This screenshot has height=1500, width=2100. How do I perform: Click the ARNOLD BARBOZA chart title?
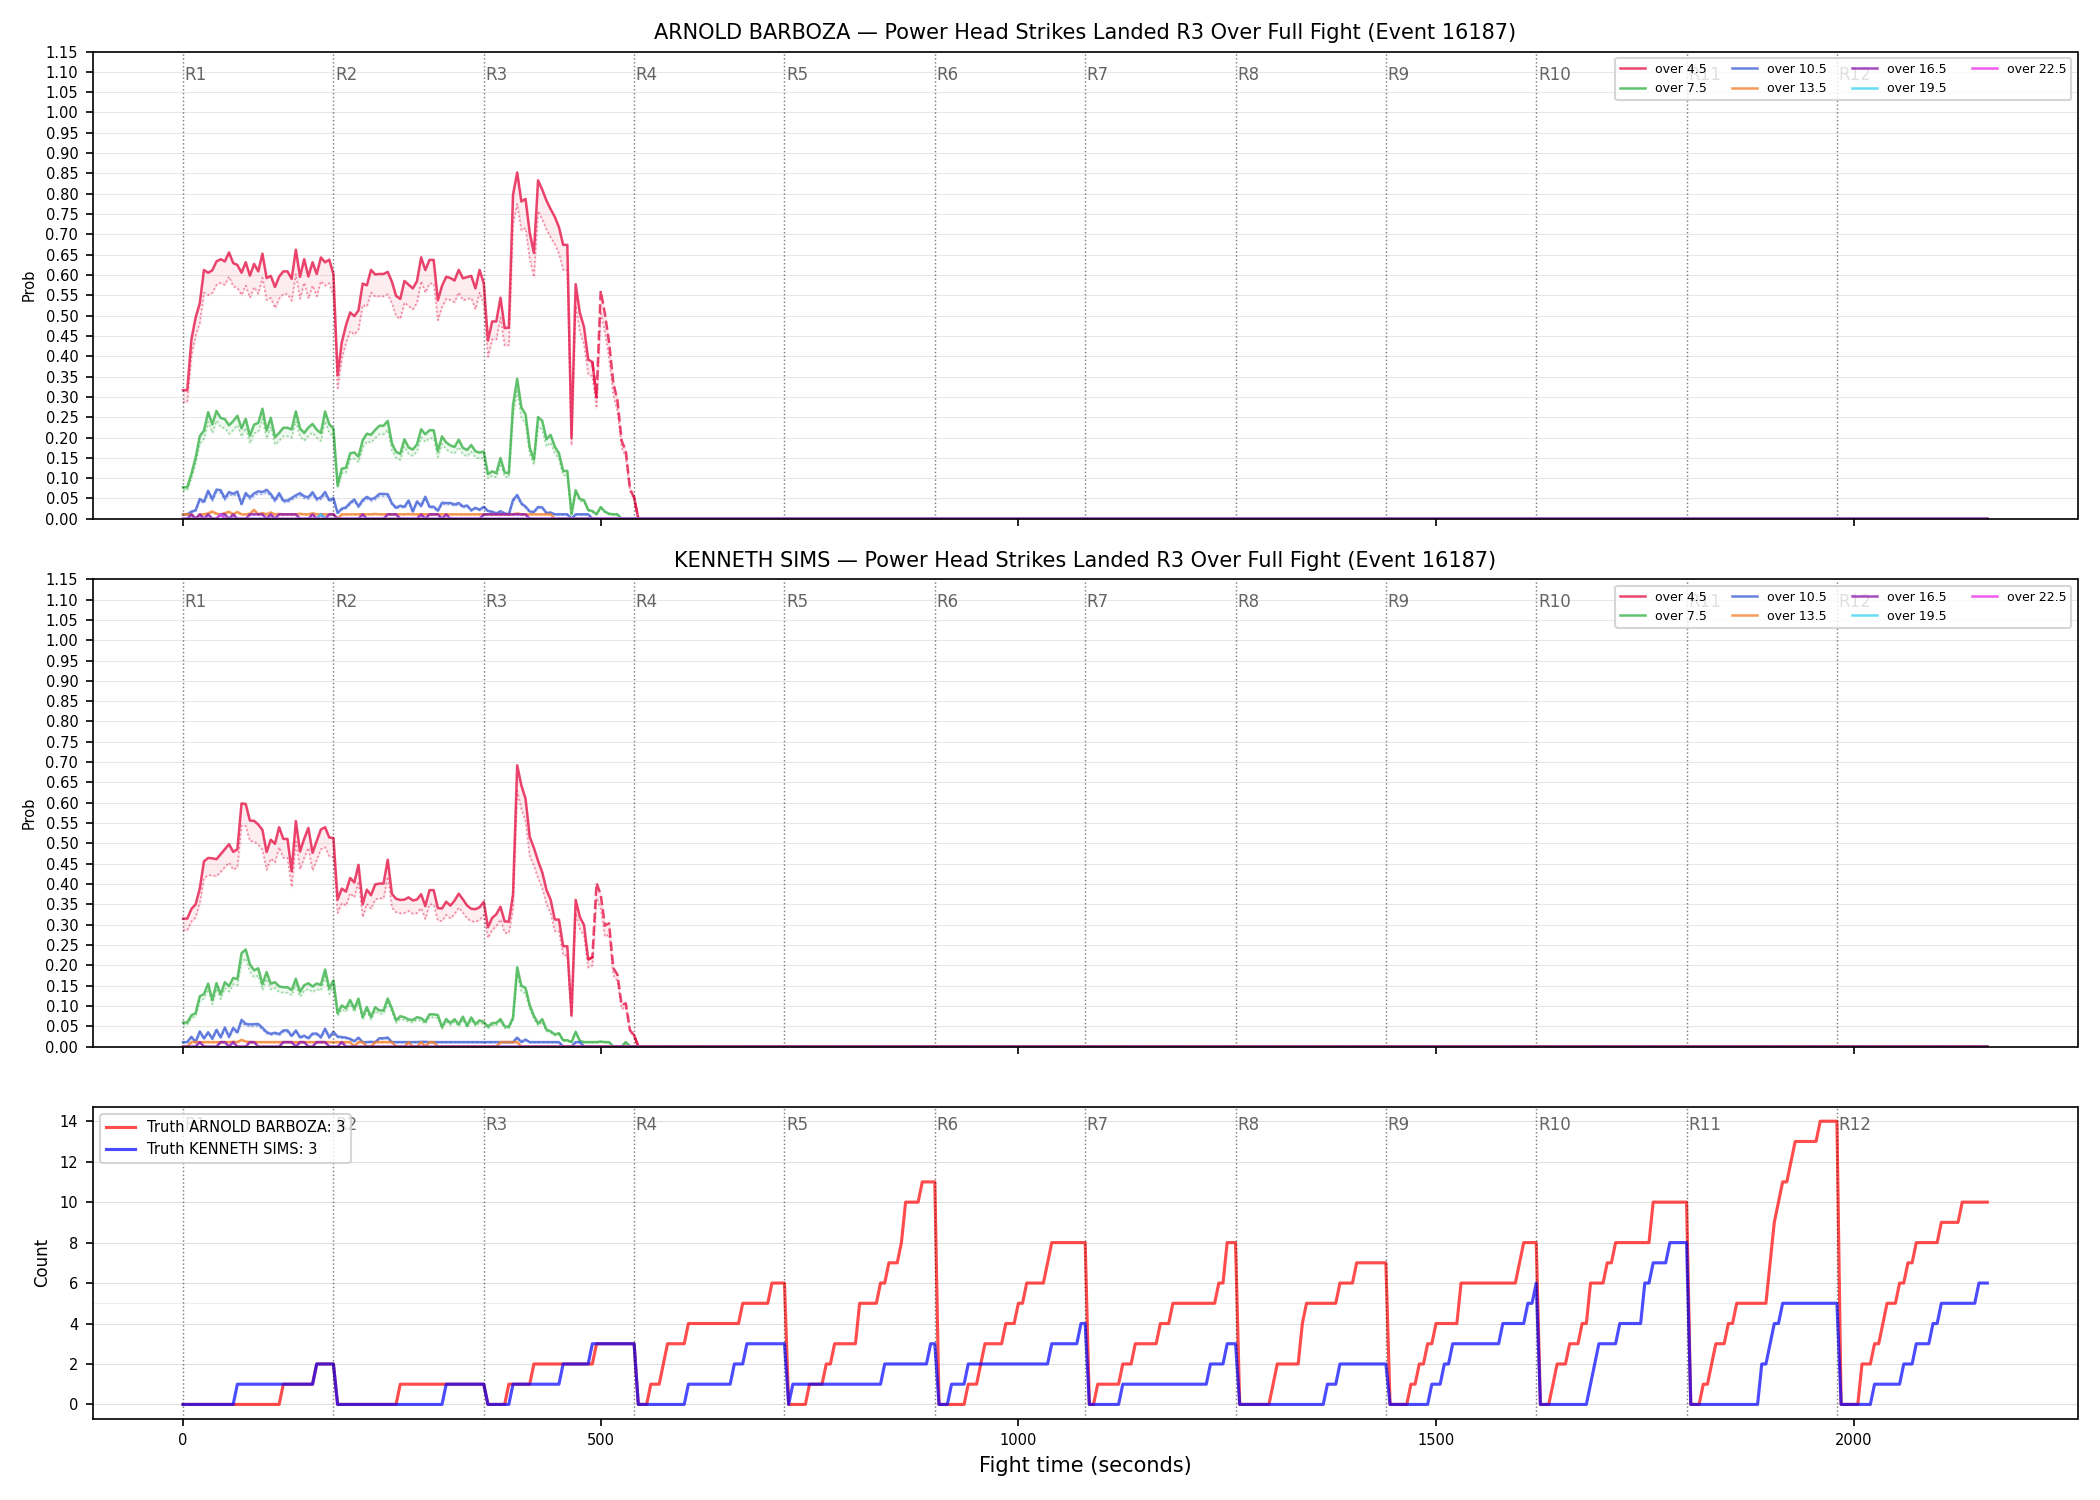(1085, 32)
